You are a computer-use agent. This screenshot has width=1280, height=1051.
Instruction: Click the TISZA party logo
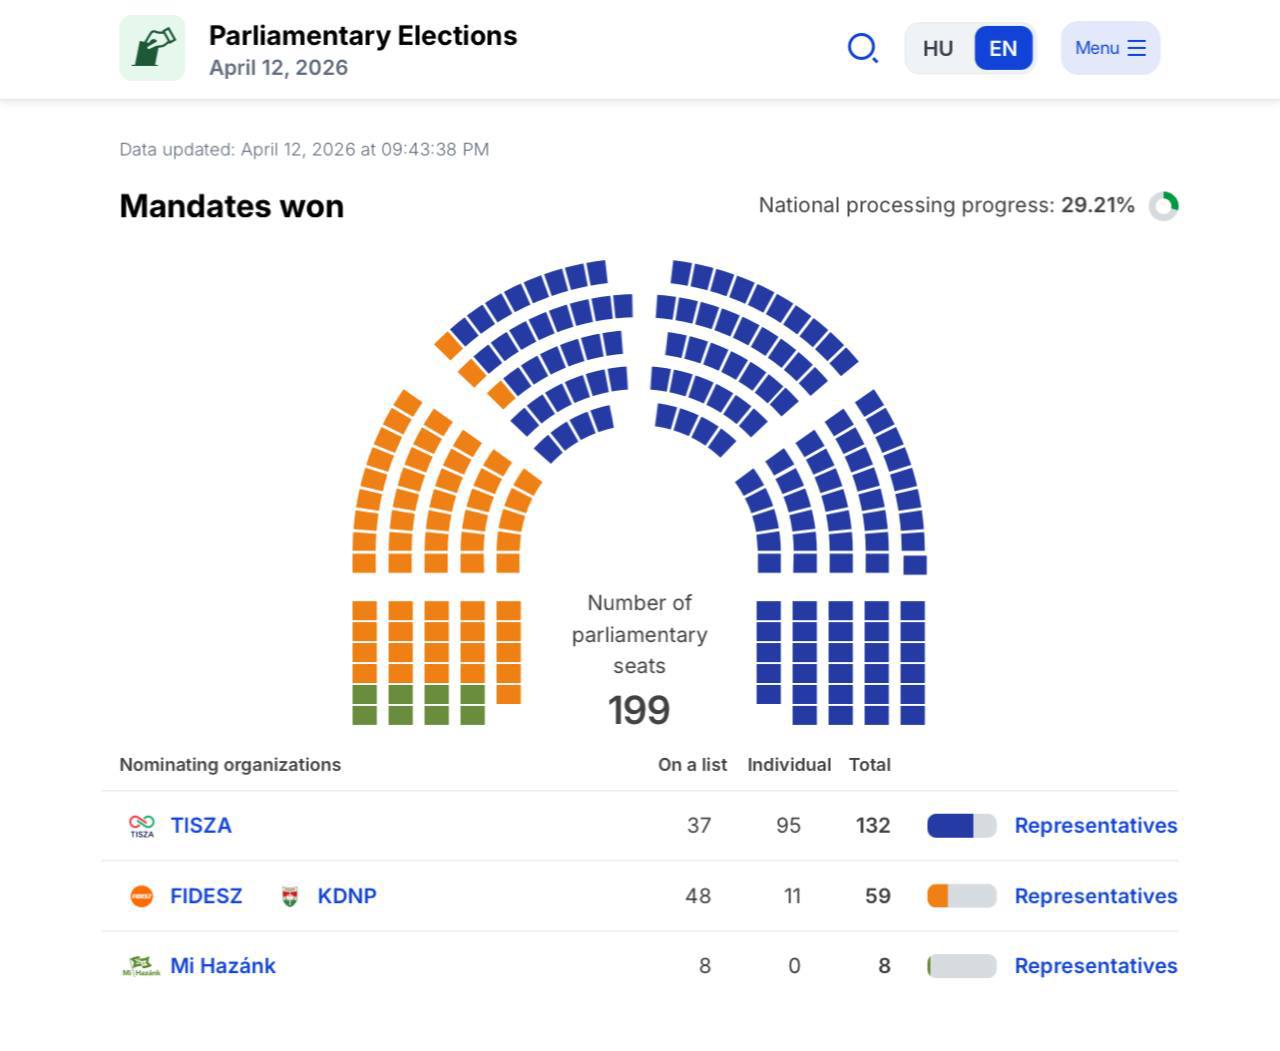click(x=142, y=826)
